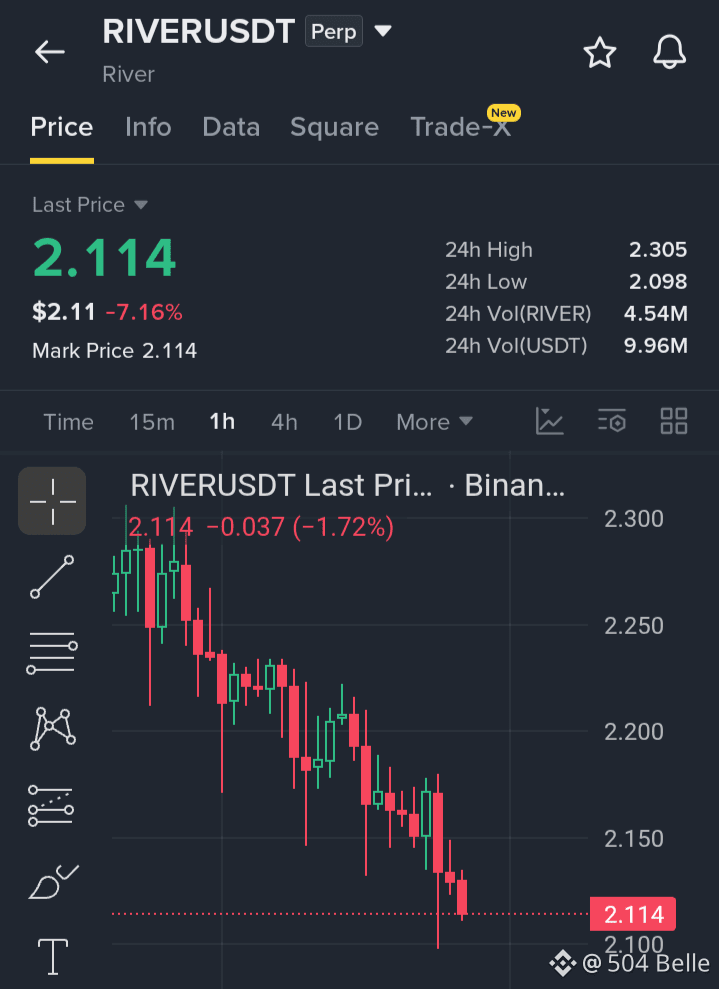Tap the $2.11 USD price
Image resolution: width=719 pixels, height=989 pixels.
[x=64, y=312]
